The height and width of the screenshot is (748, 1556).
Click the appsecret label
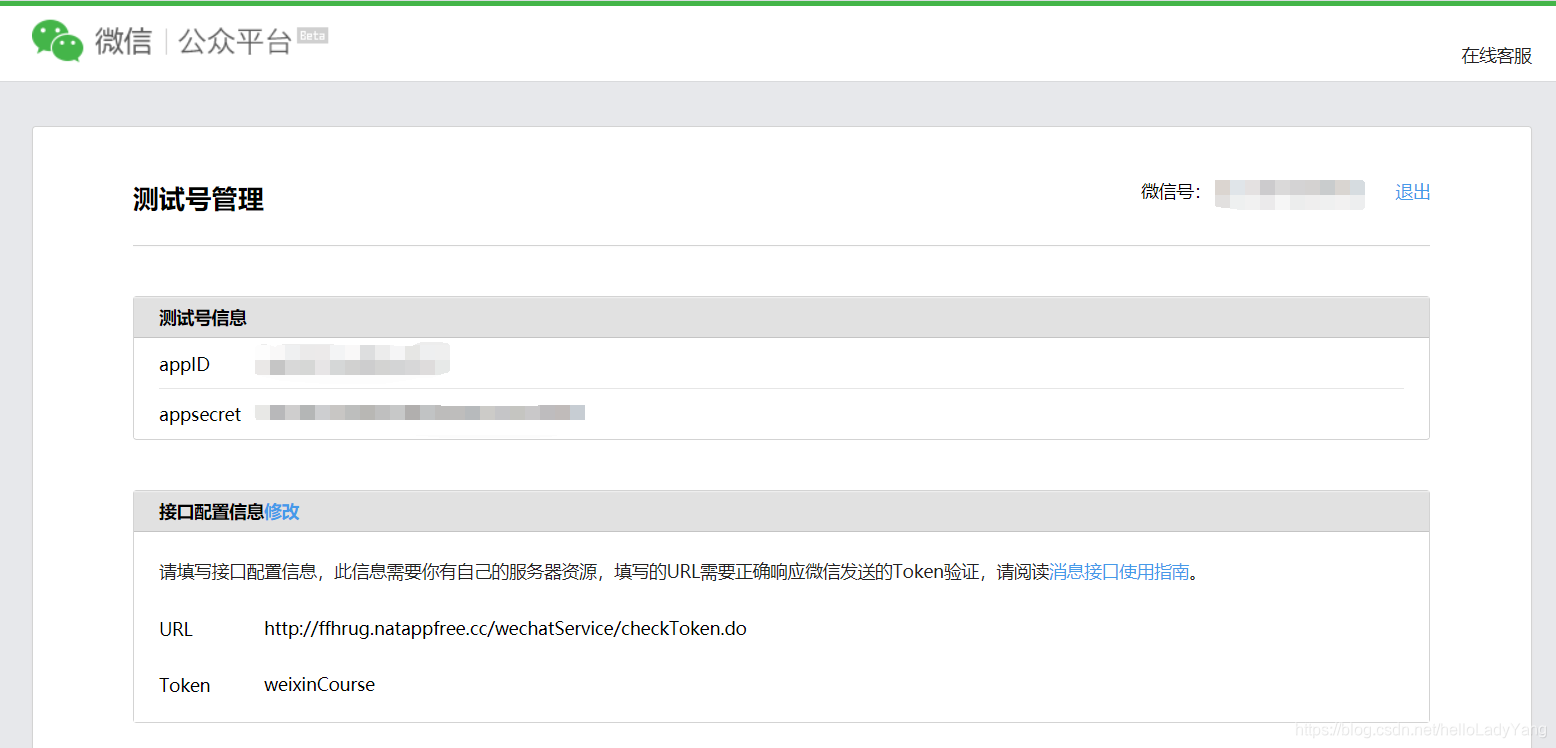pos(200,414)
